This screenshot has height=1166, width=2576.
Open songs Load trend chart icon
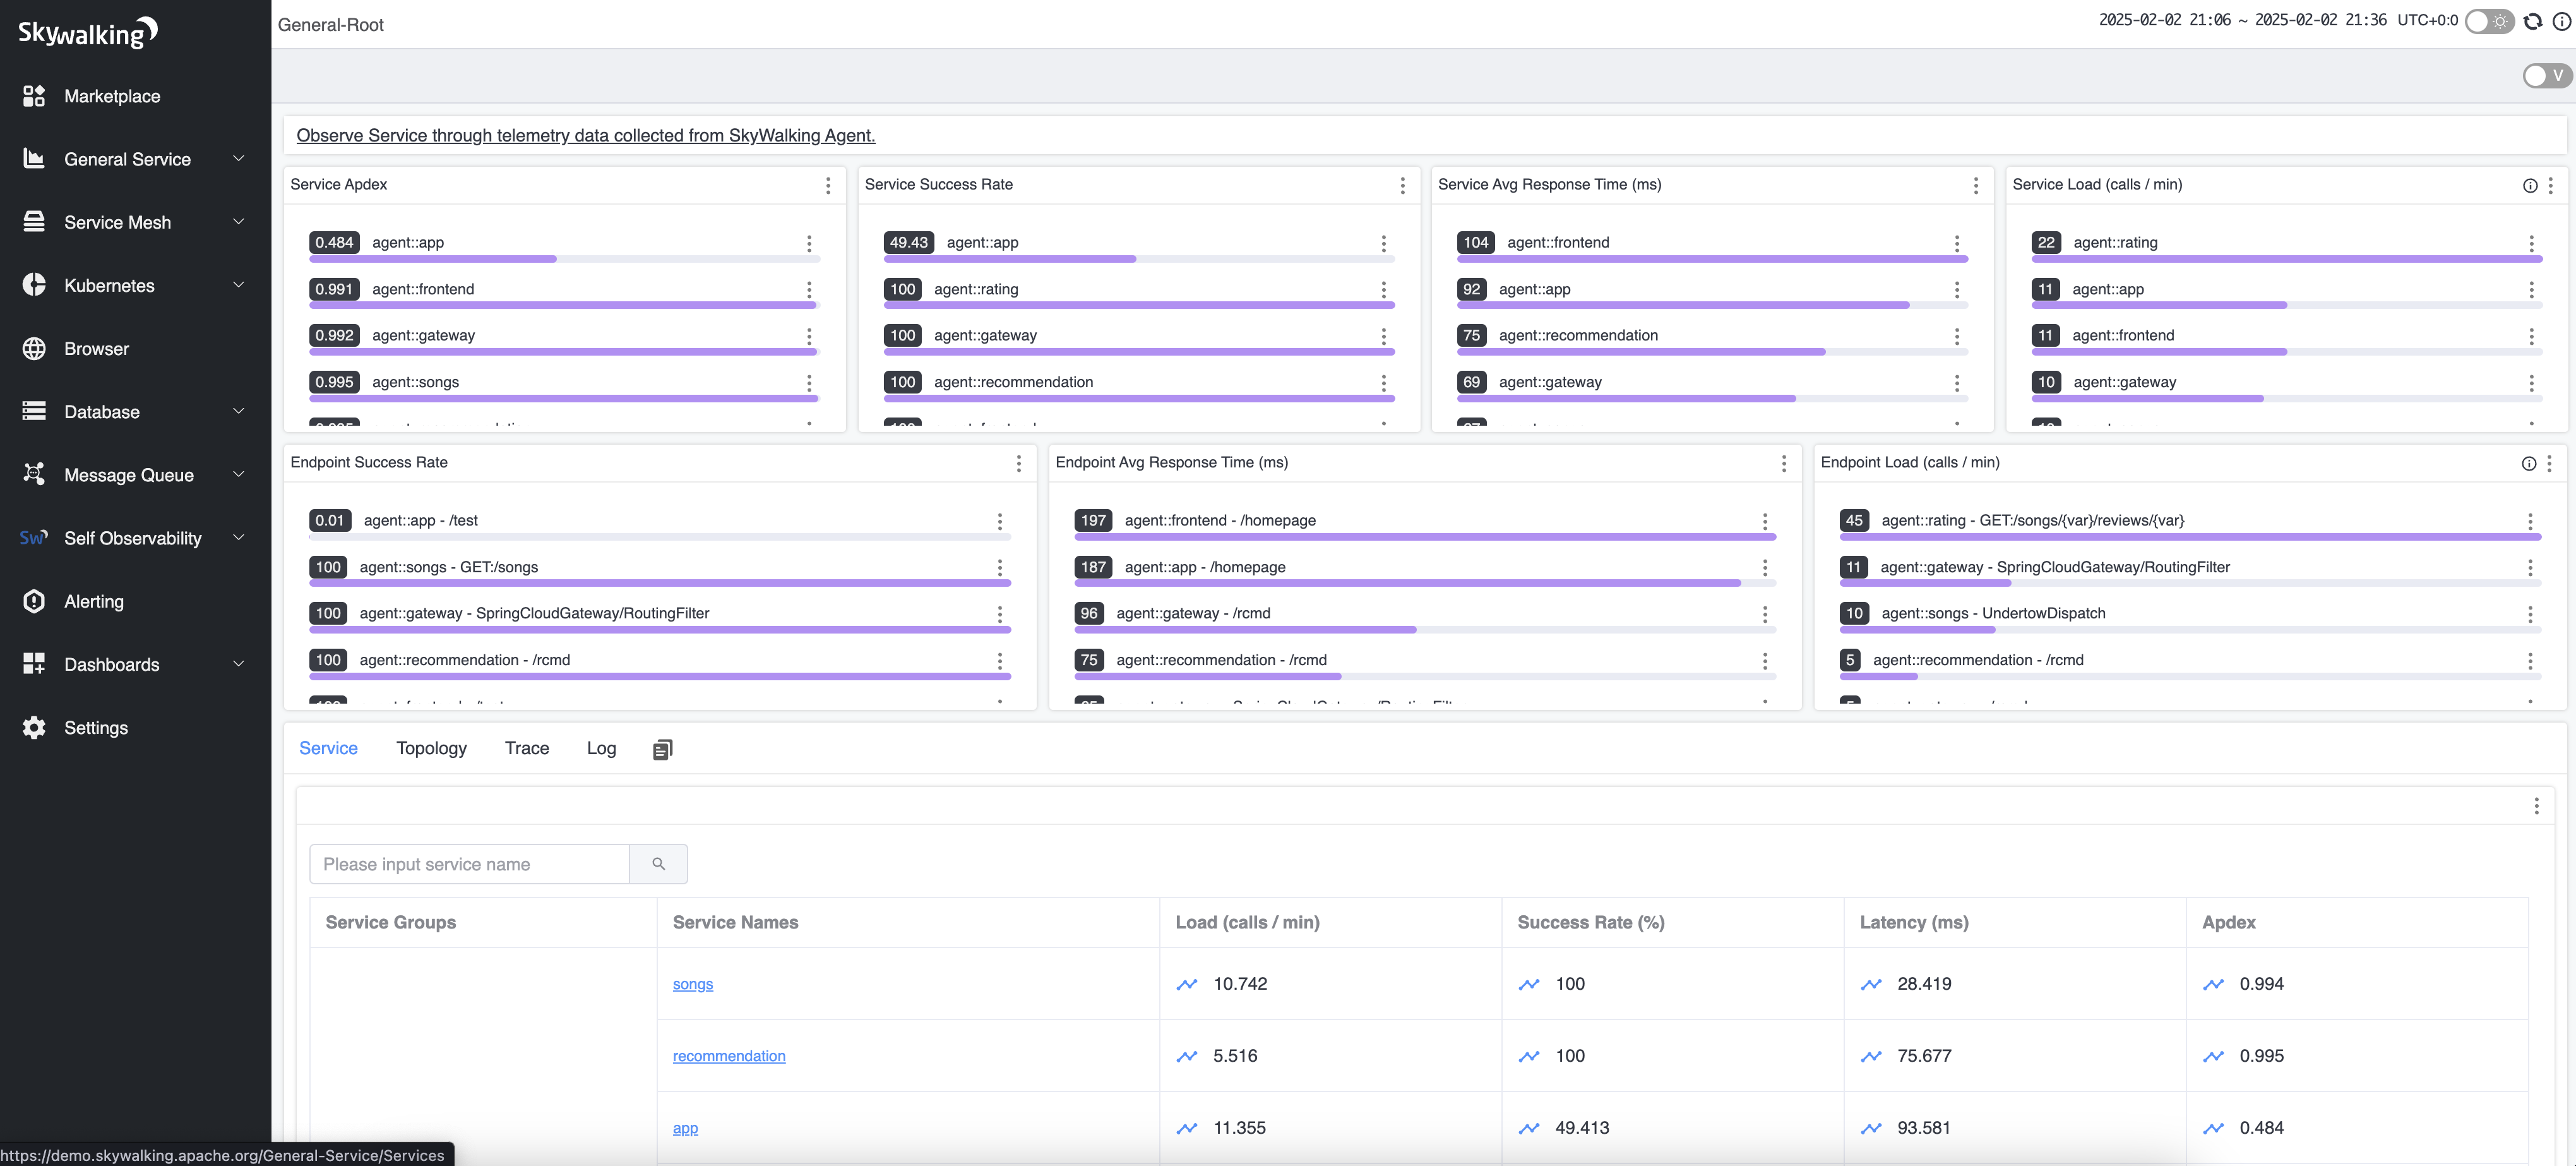point(1187,984)
